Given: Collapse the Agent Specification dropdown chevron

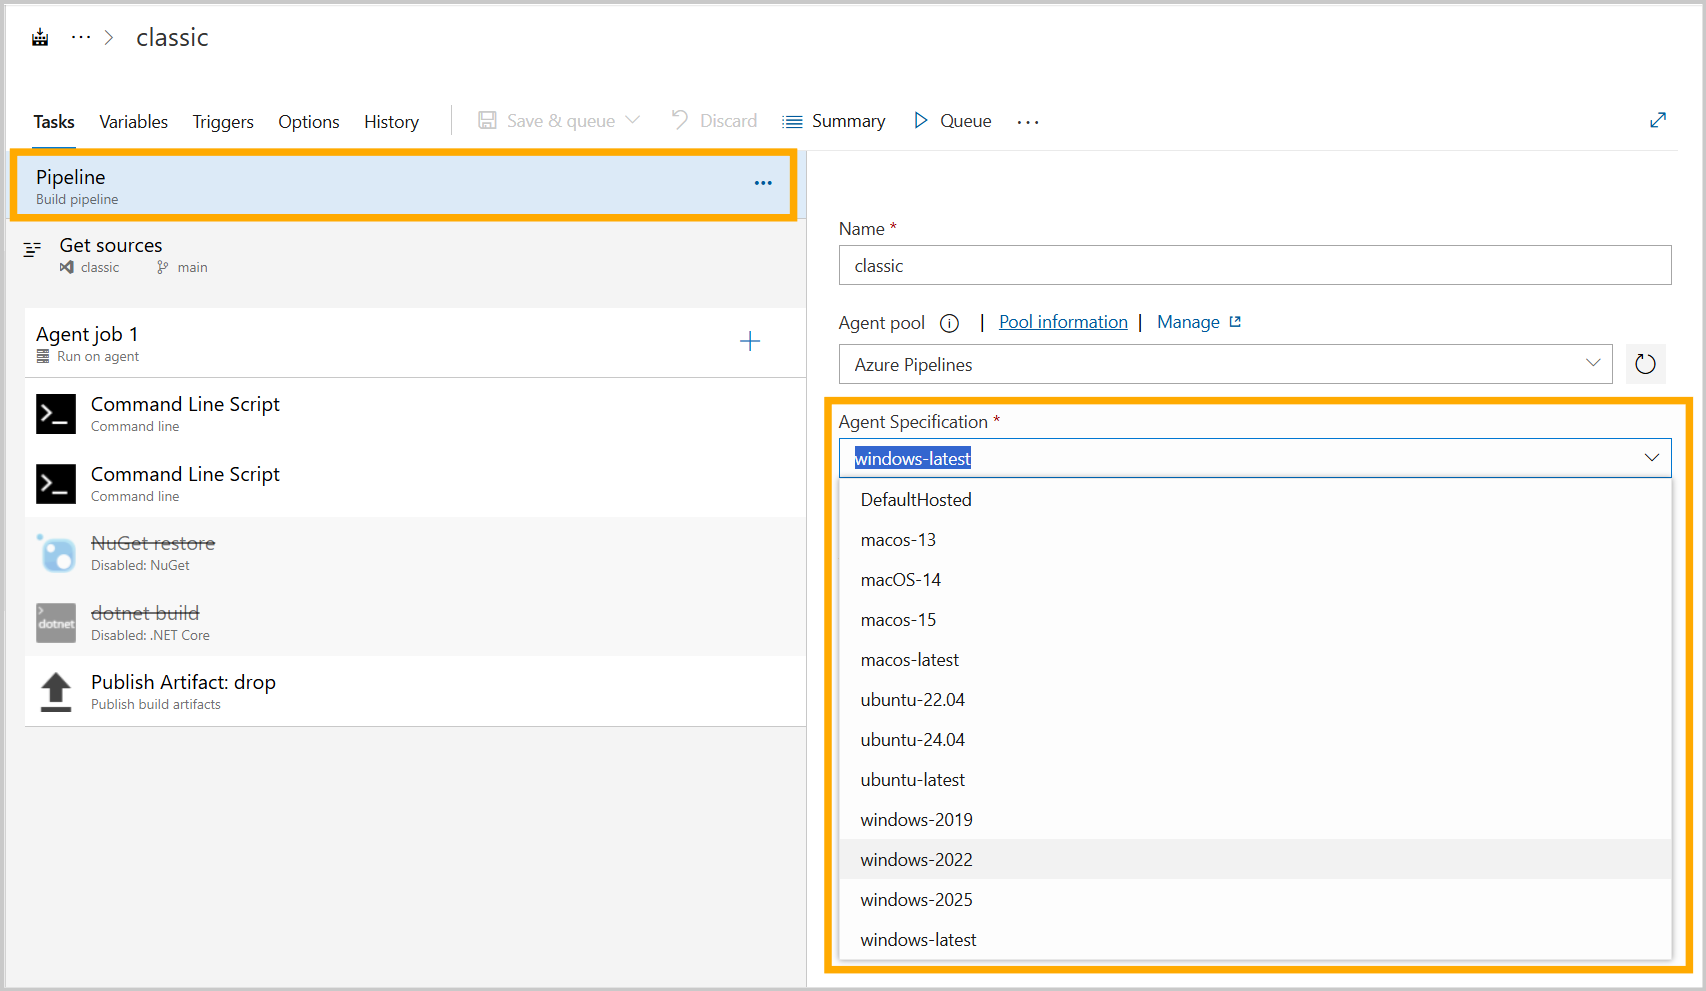Looking at the screenshot, I should tap(1651, 458).
